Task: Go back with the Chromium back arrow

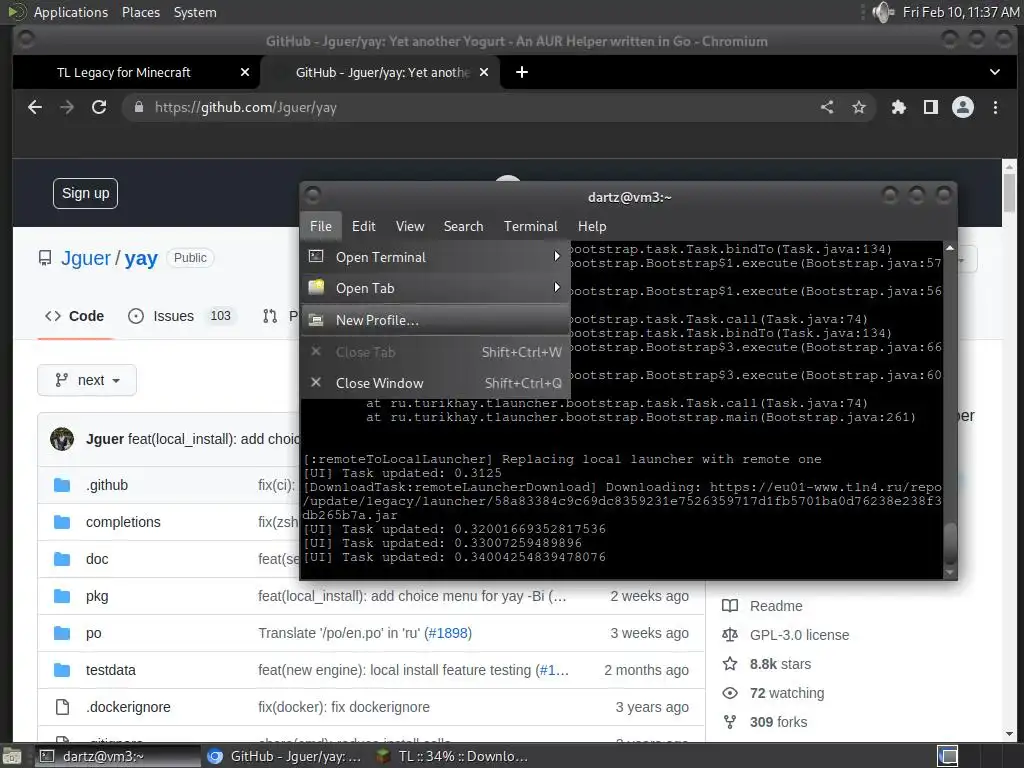Action: tap(35, 107)
